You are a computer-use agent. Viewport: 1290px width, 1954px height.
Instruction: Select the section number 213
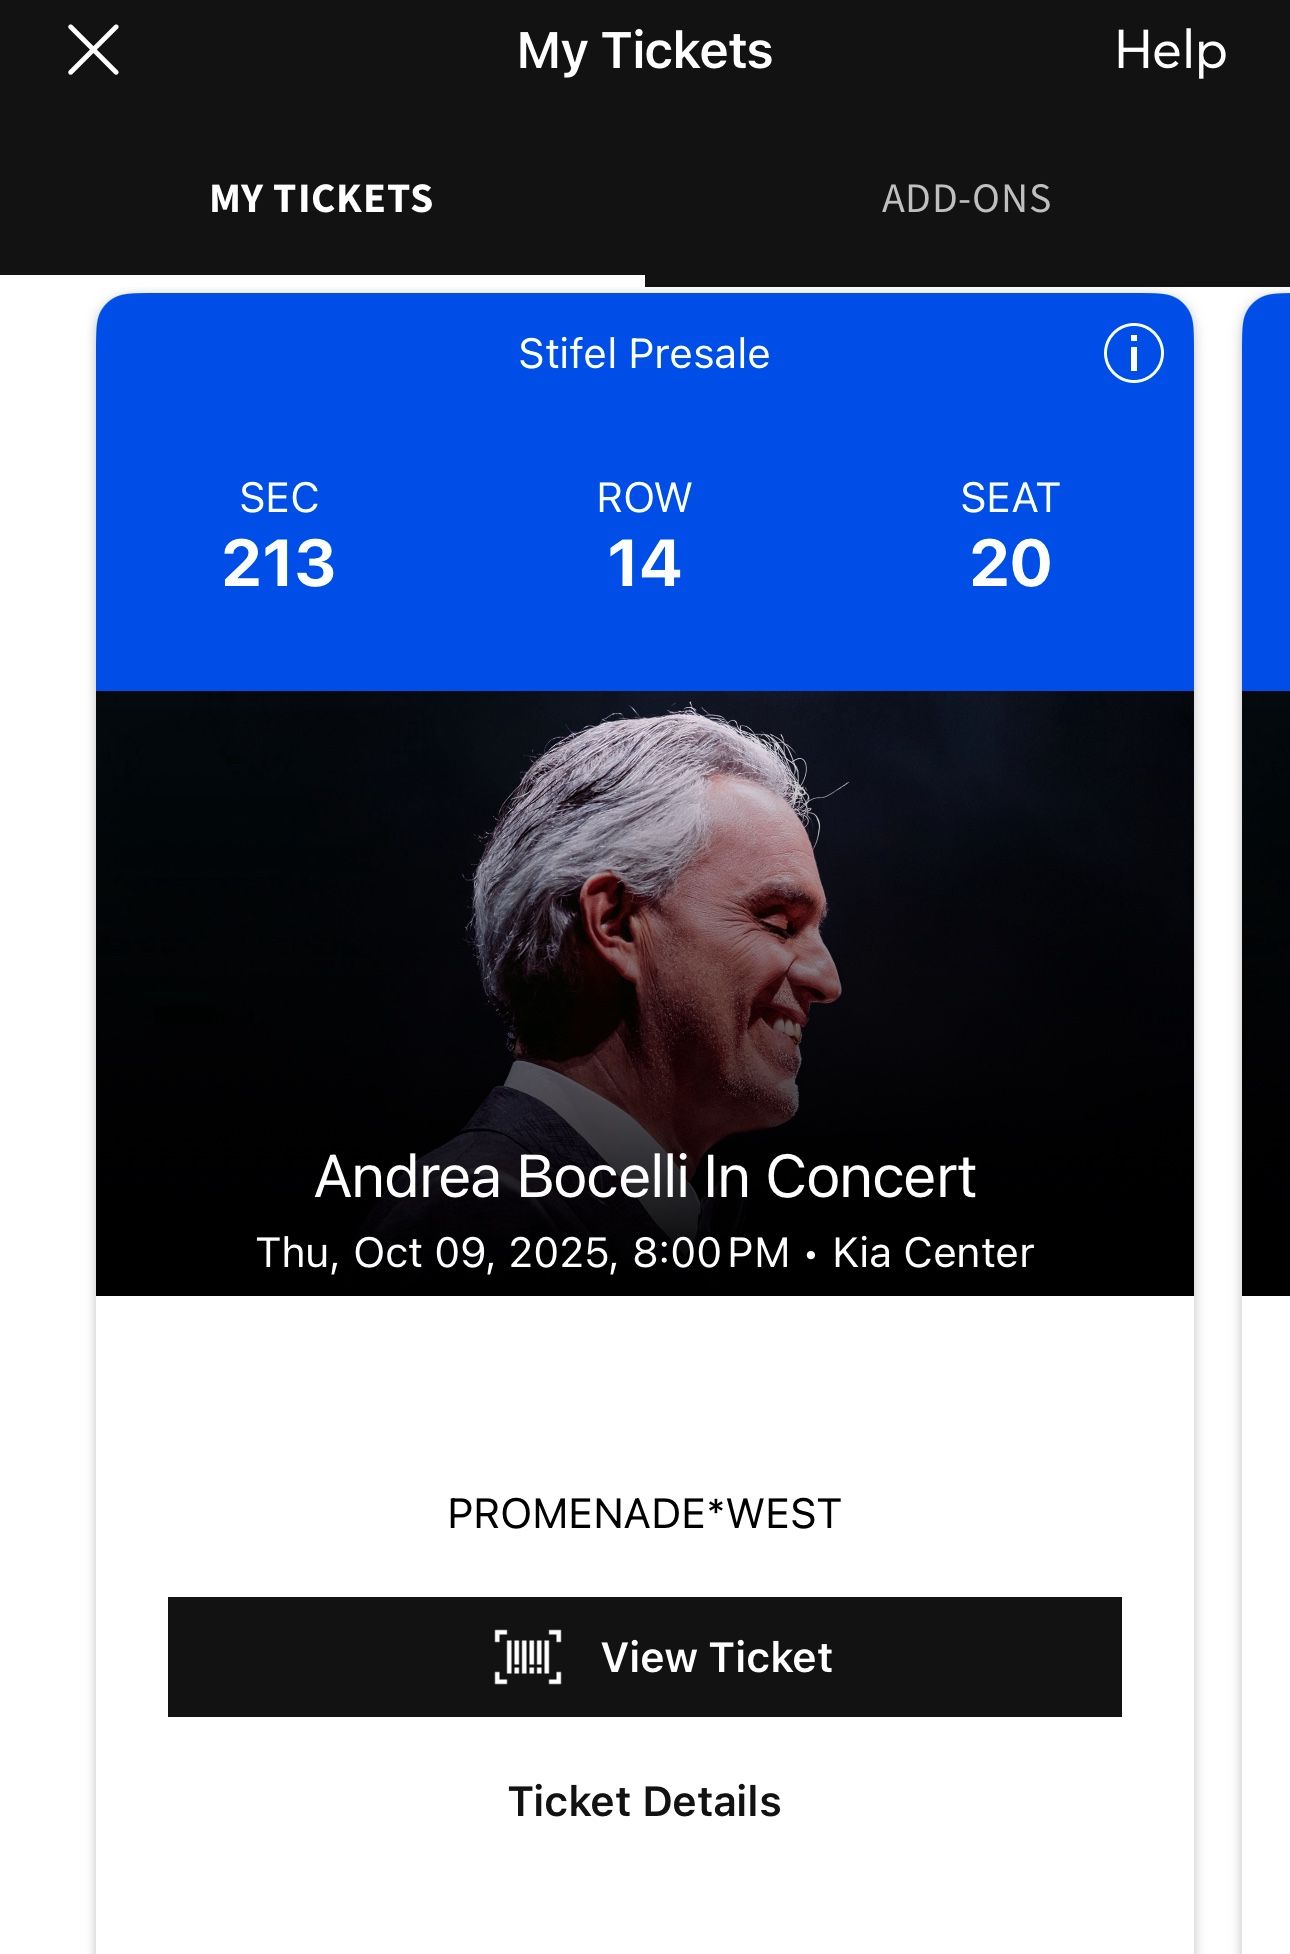(x=279, y=563)
